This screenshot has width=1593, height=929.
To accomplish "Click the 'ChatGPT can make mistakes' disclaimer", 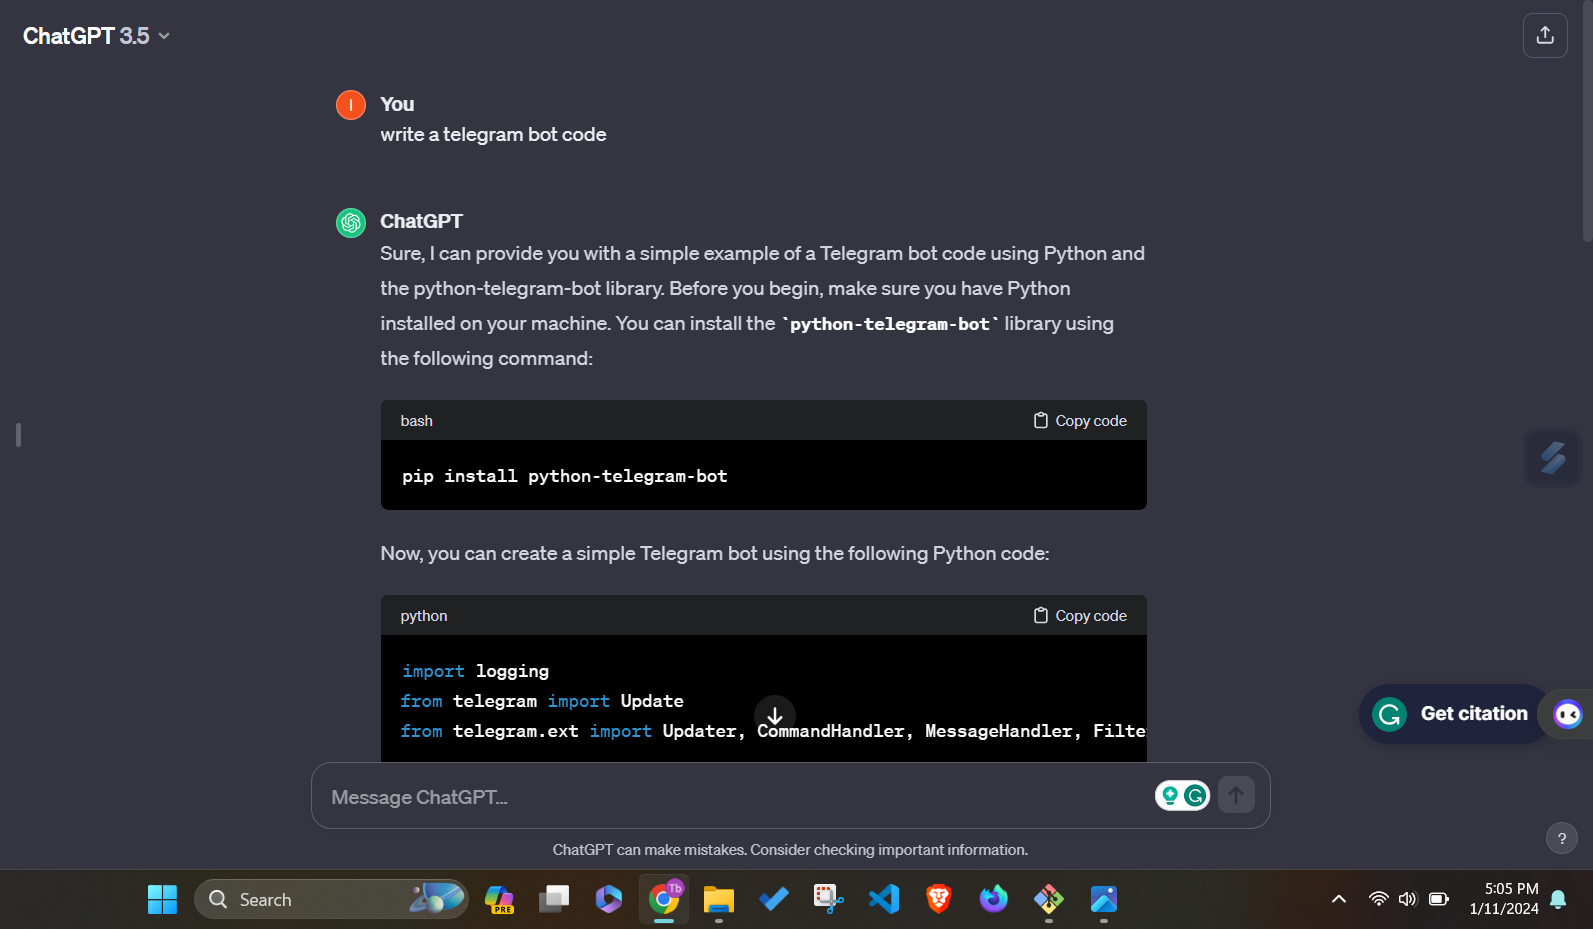I will (790, 850).
